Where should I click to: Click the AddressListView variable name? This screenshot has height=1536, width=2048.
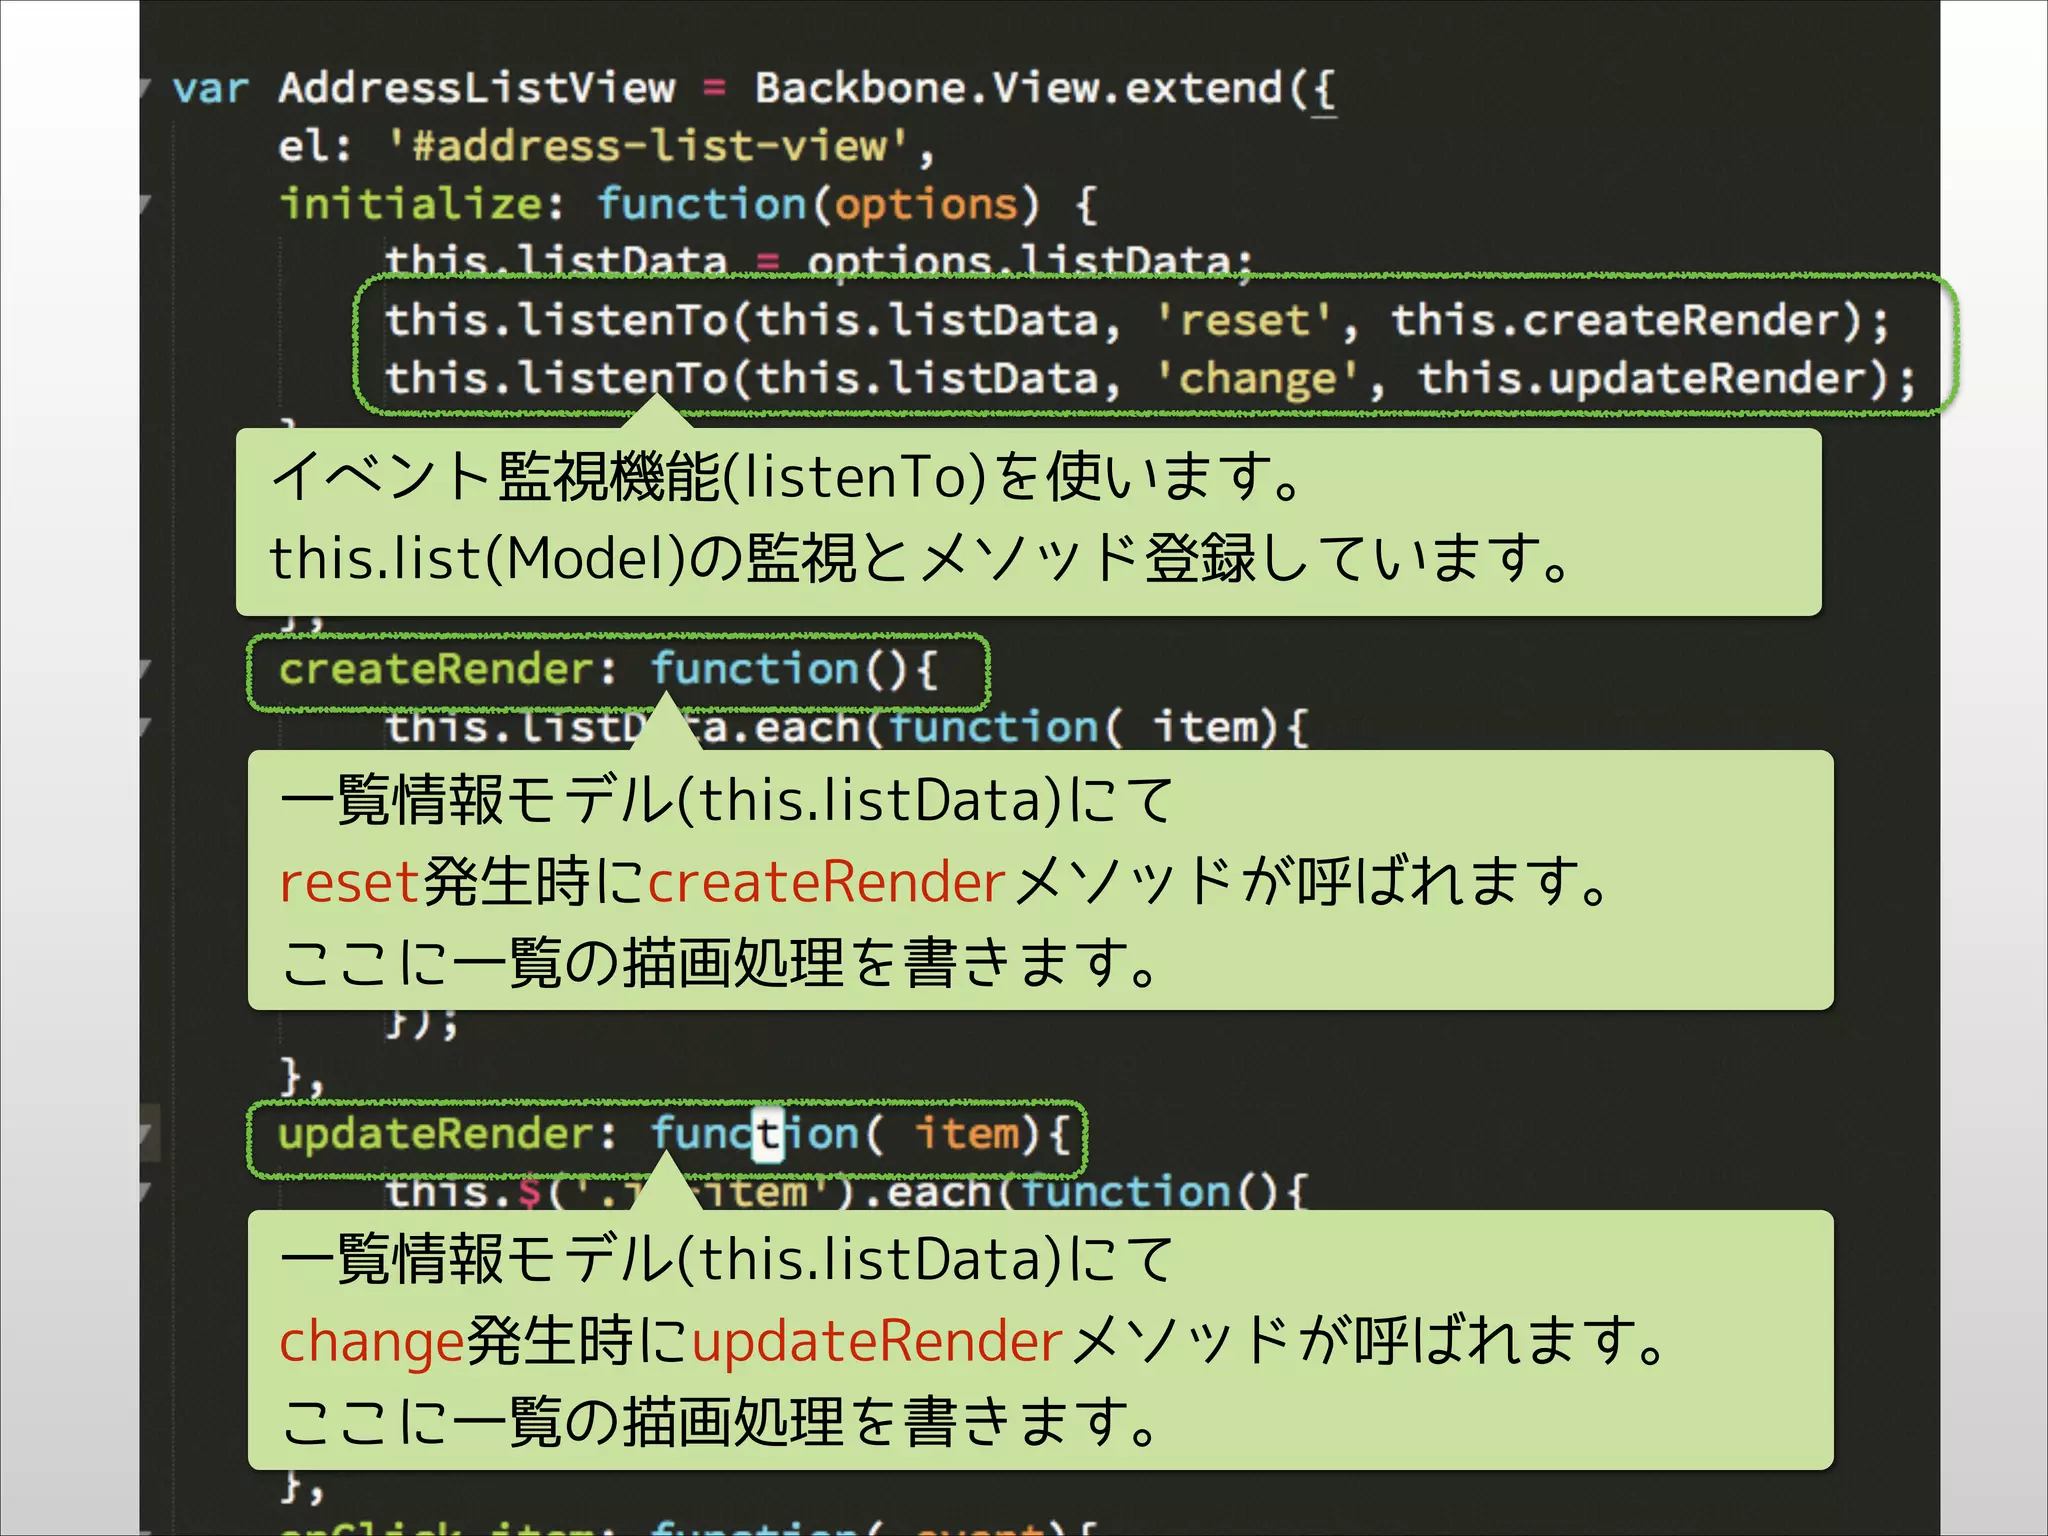pos(477,88)
